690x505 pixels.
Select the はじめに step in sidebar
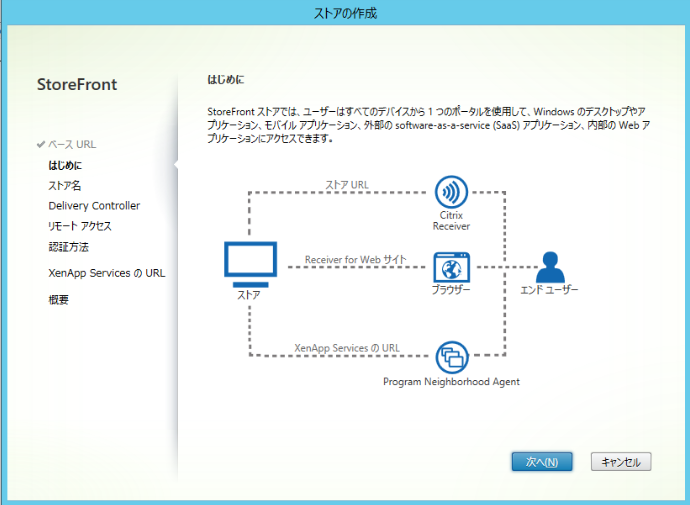click(x=65, y=165)
